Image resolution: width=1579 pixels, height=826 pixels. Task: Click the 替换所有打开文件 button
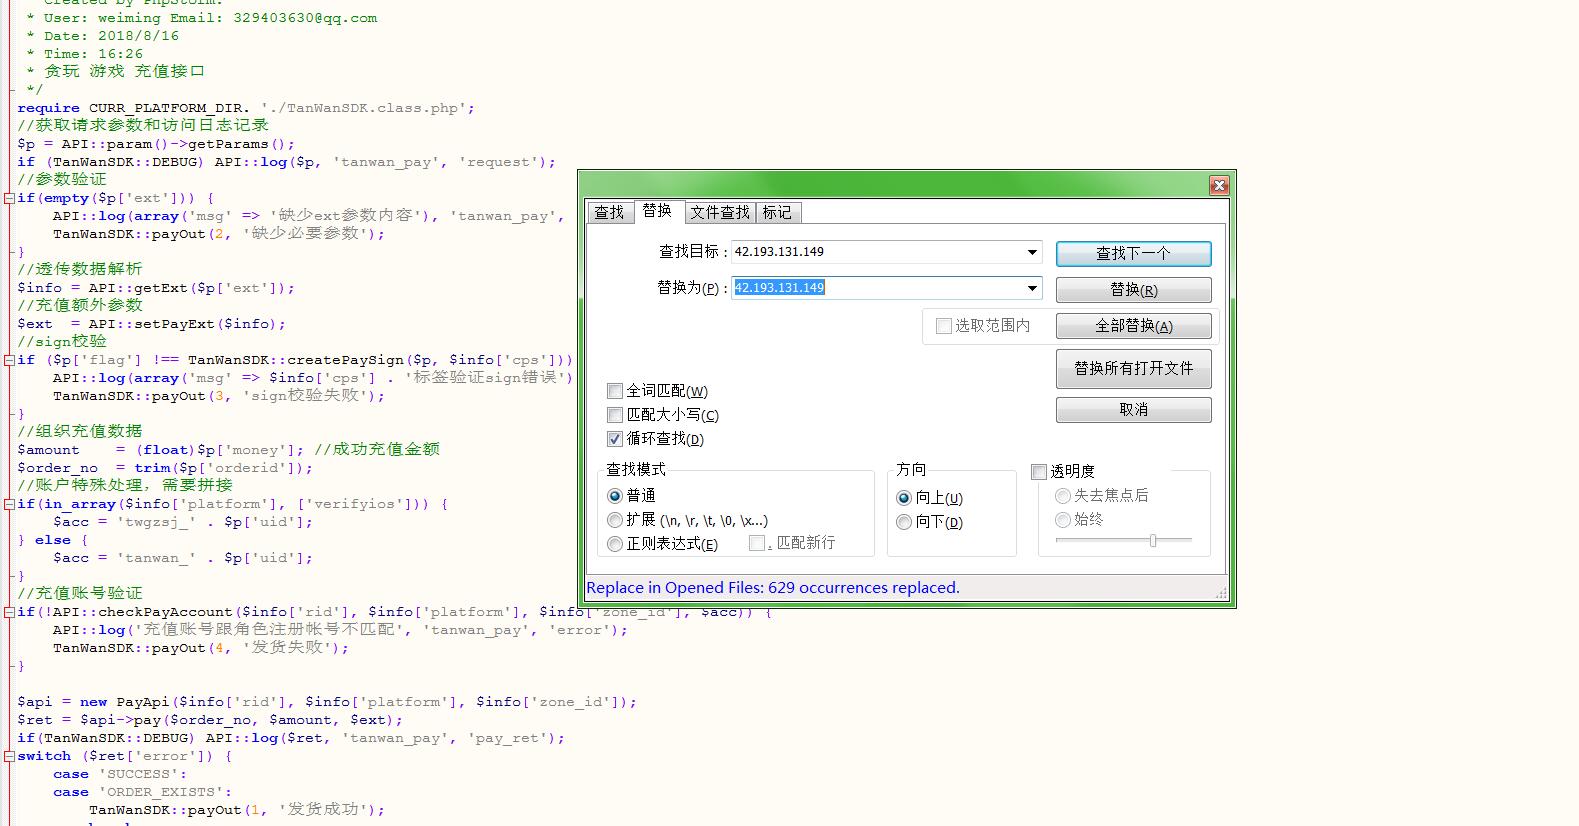coord(1133,368)
